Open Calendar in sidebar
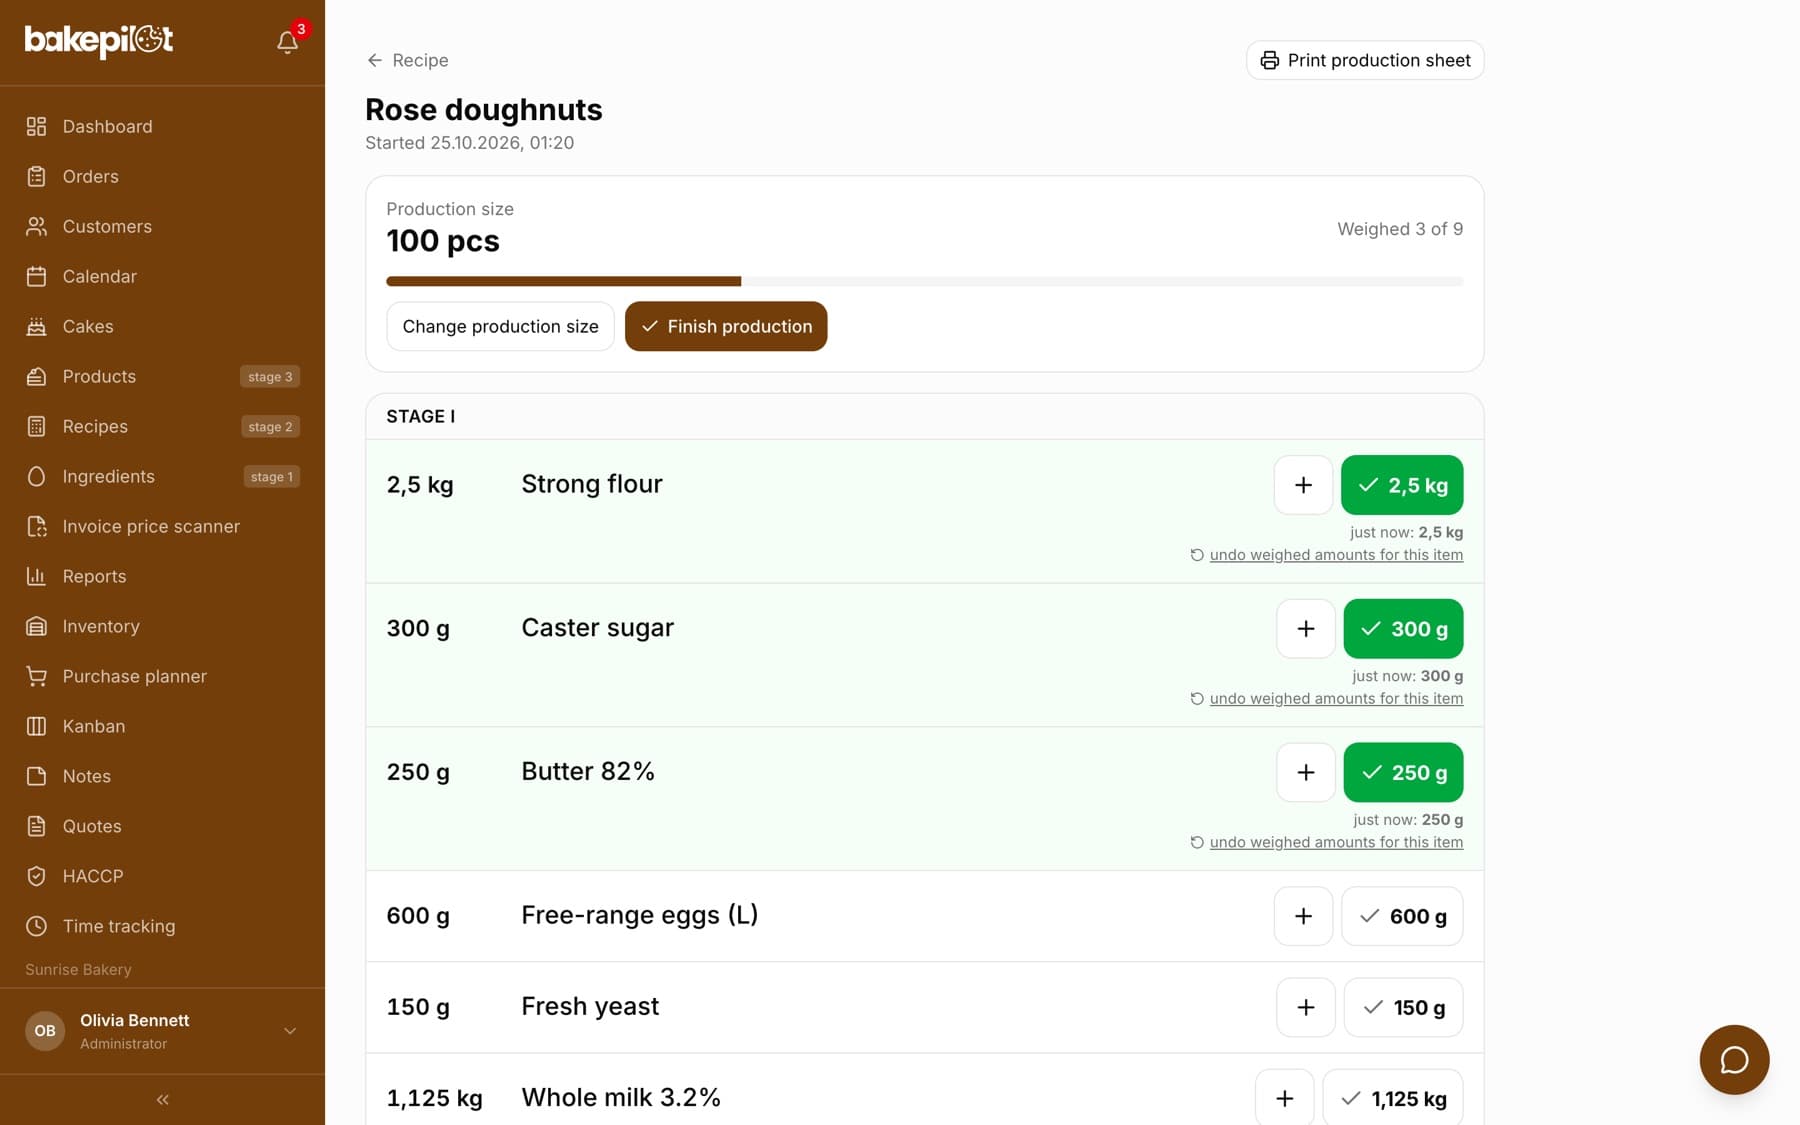 click(162, 276)
